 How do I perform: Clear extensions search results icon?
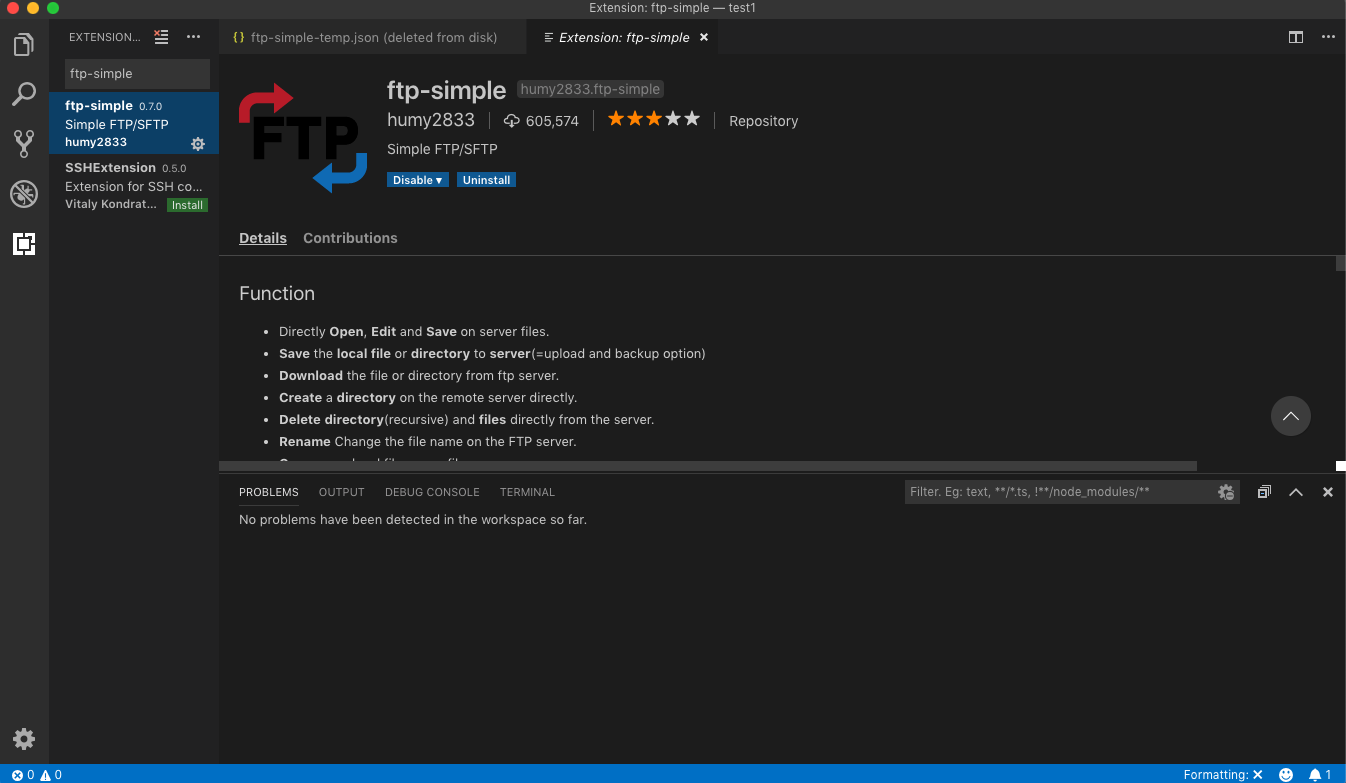point(161,37)
